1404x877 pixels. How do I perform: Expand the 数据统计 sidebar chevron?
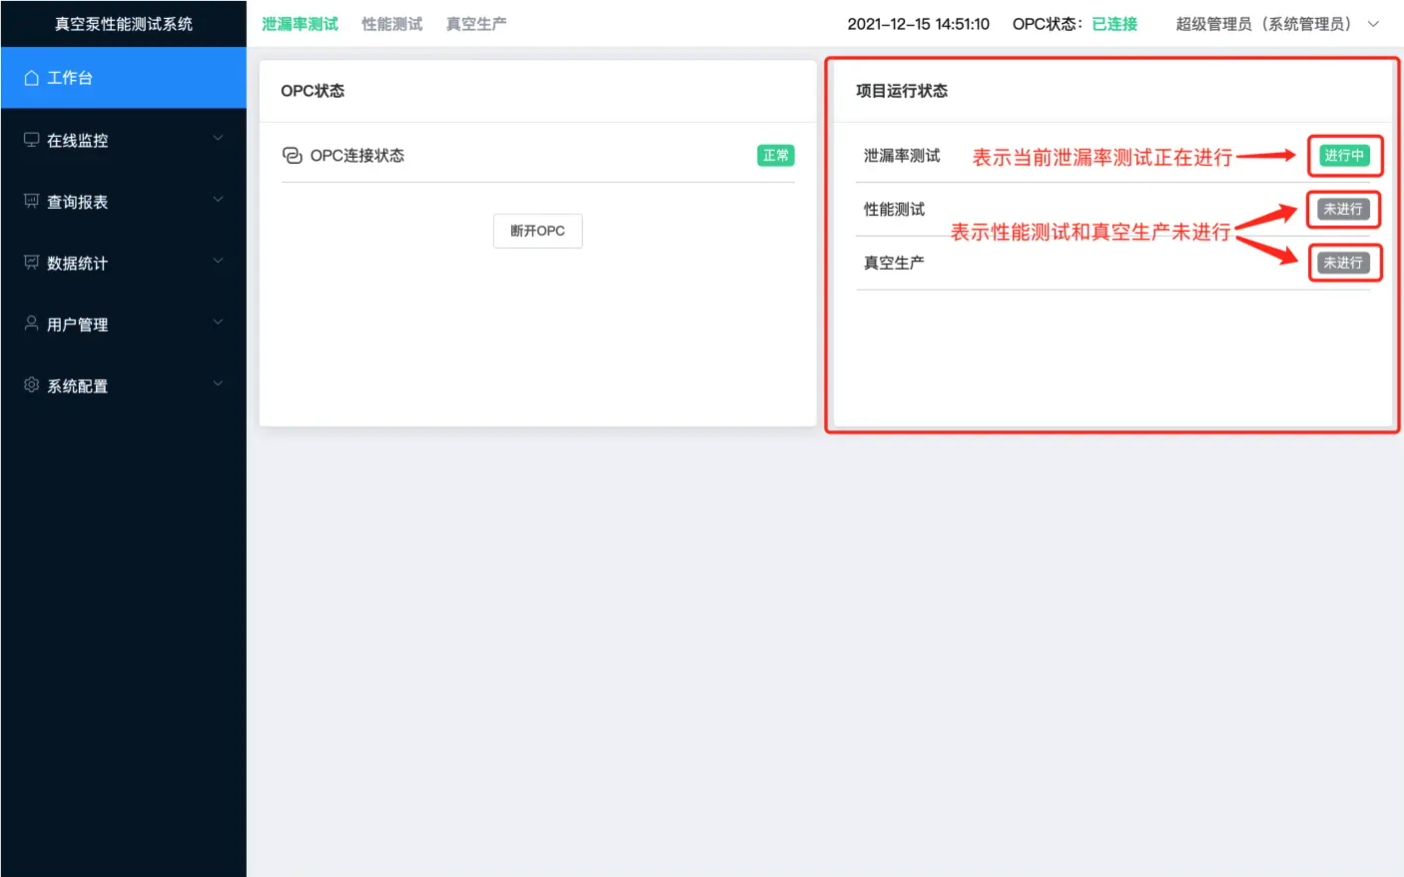218,261
